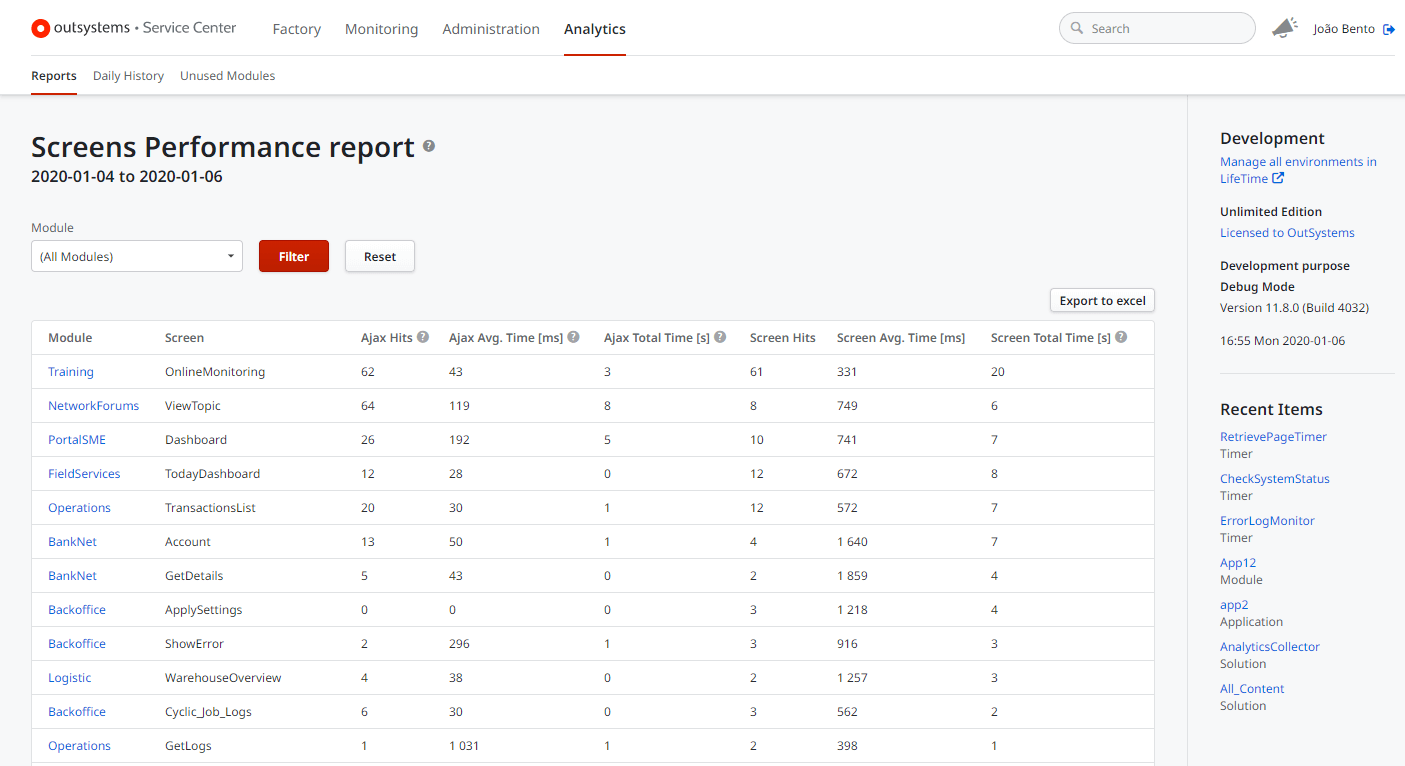This screenshot has height=766, width=1405.
Task: Click Ajax Total Time help icon
Action: pyautogui.click(x=720, y=338)
